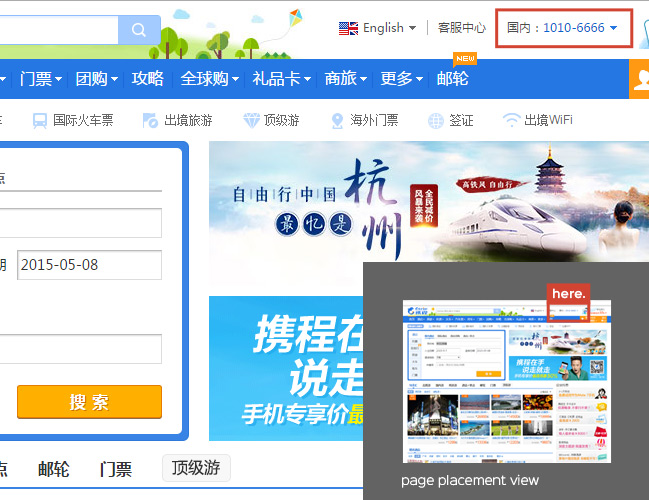Go to the 邮轮 NEW navigation item
Viewport: 649px width, 500px height.
click(452, 79)
